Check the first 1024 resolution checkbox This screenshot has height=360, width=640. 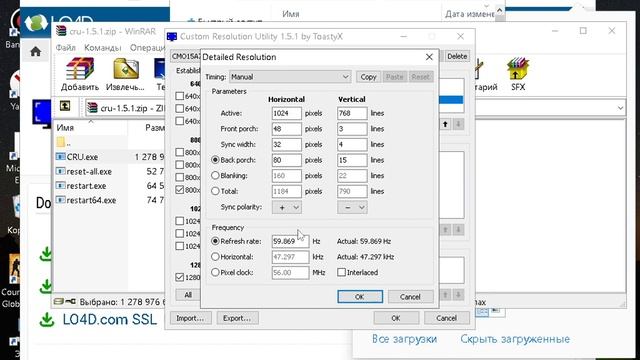[179, 221]
